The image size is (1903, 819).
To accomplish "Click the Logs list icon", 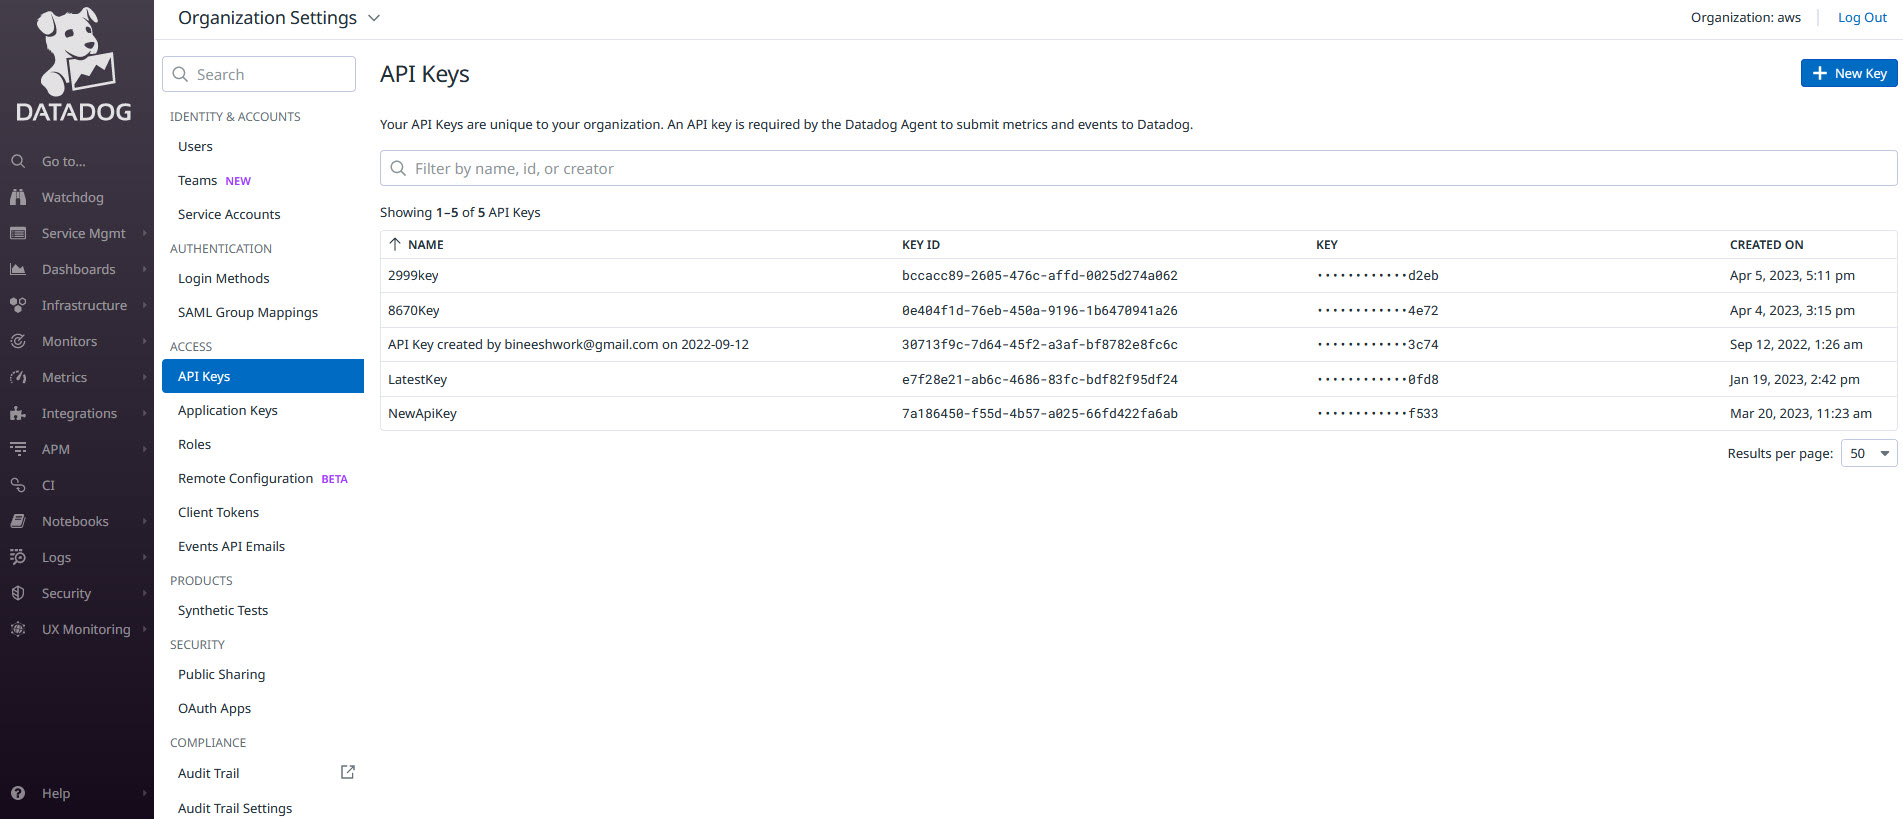I will (x=18, y=557).
